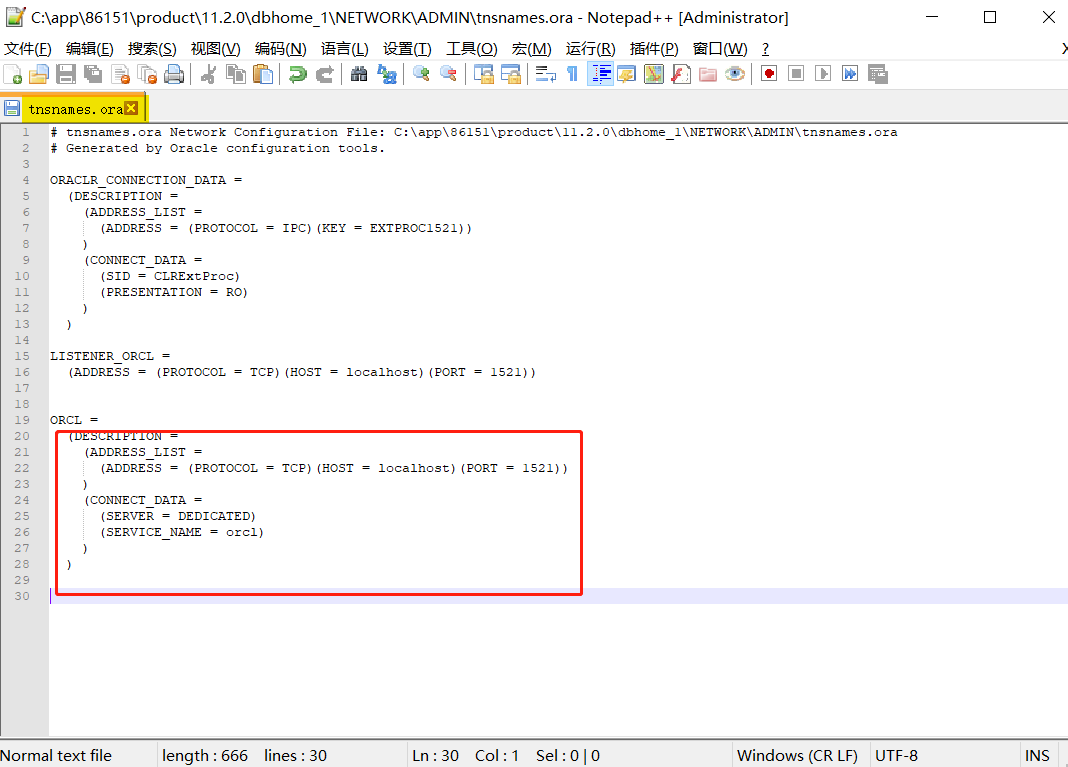Open Find with the binoculars icon
This screenshot has height=767, width=1068.
tap(359, 74)
